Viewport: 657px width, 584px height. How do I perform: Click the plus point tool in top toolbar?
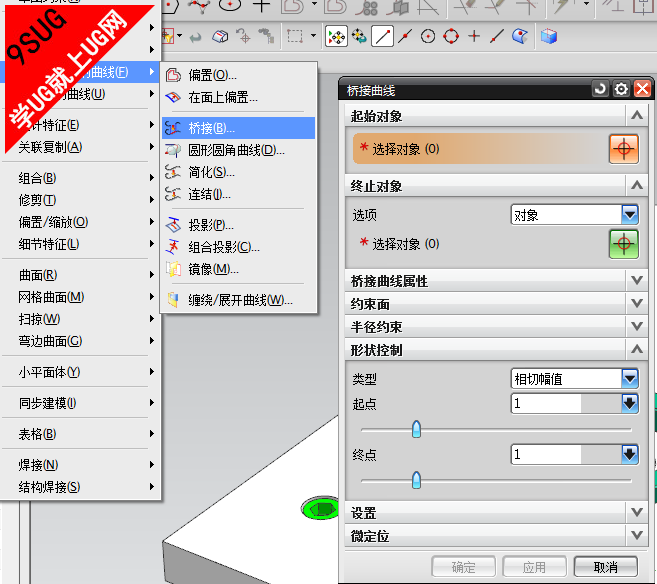261,6
